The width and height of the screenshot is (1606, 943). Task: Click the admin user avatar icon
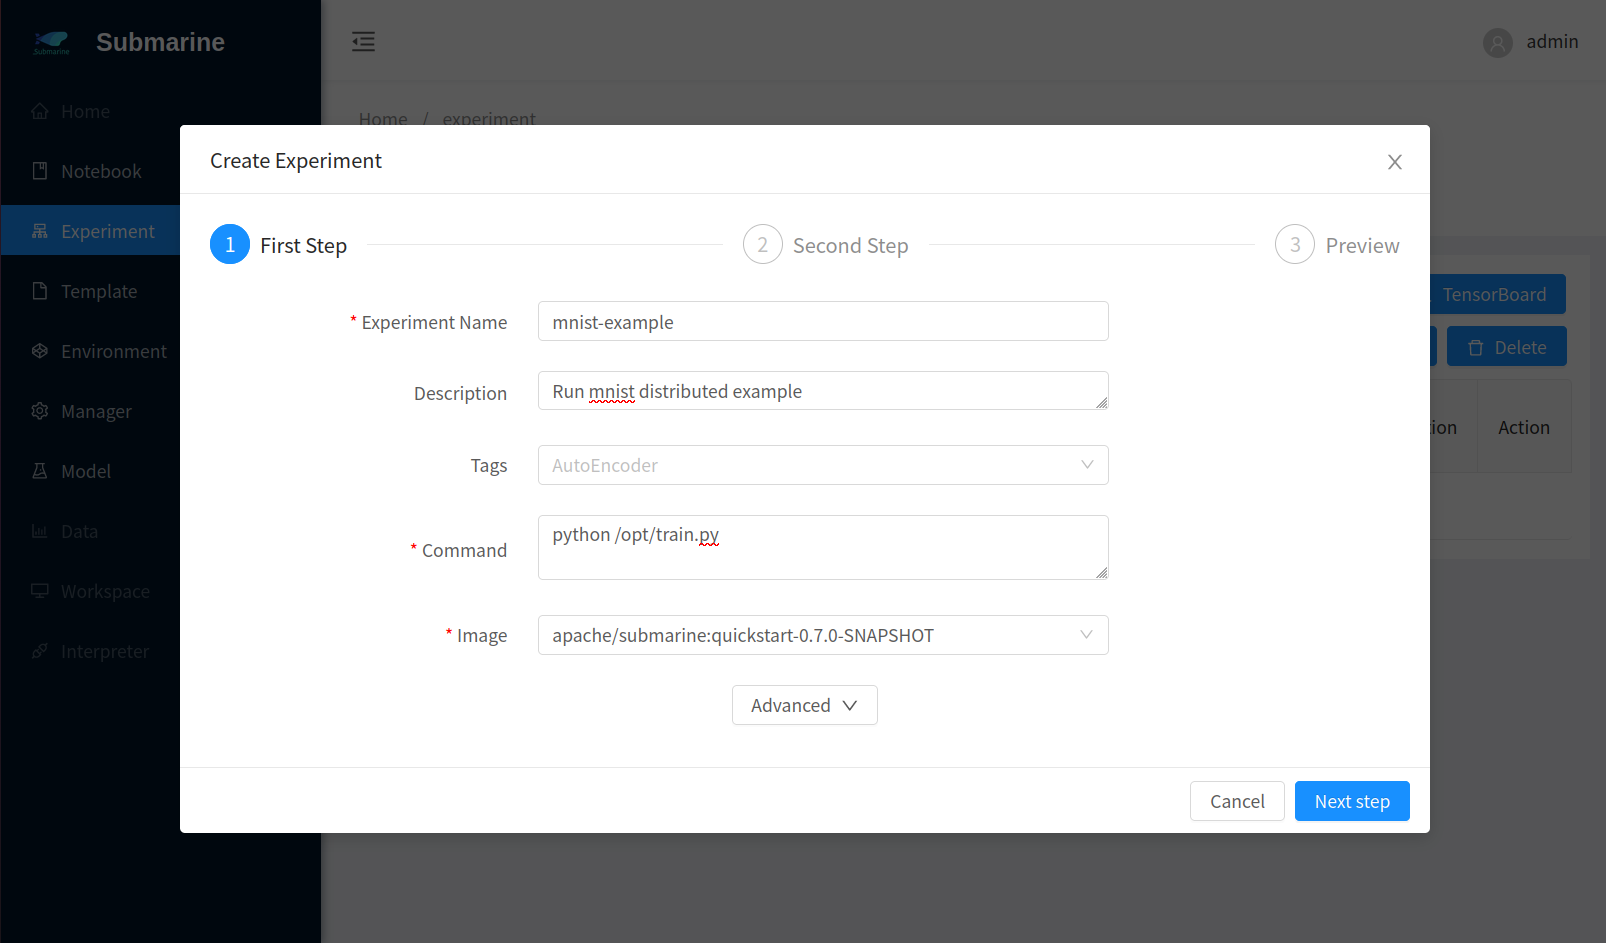coord(1497,42)
